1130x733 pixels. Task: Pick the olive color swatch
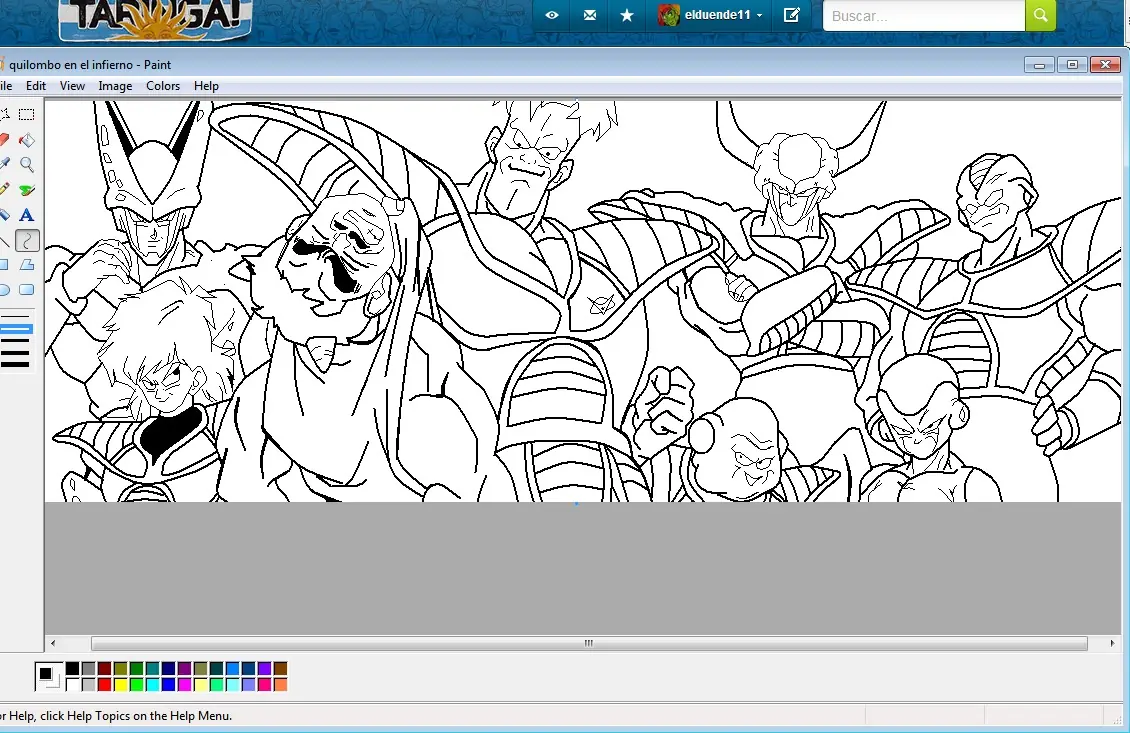pos(120,668)
